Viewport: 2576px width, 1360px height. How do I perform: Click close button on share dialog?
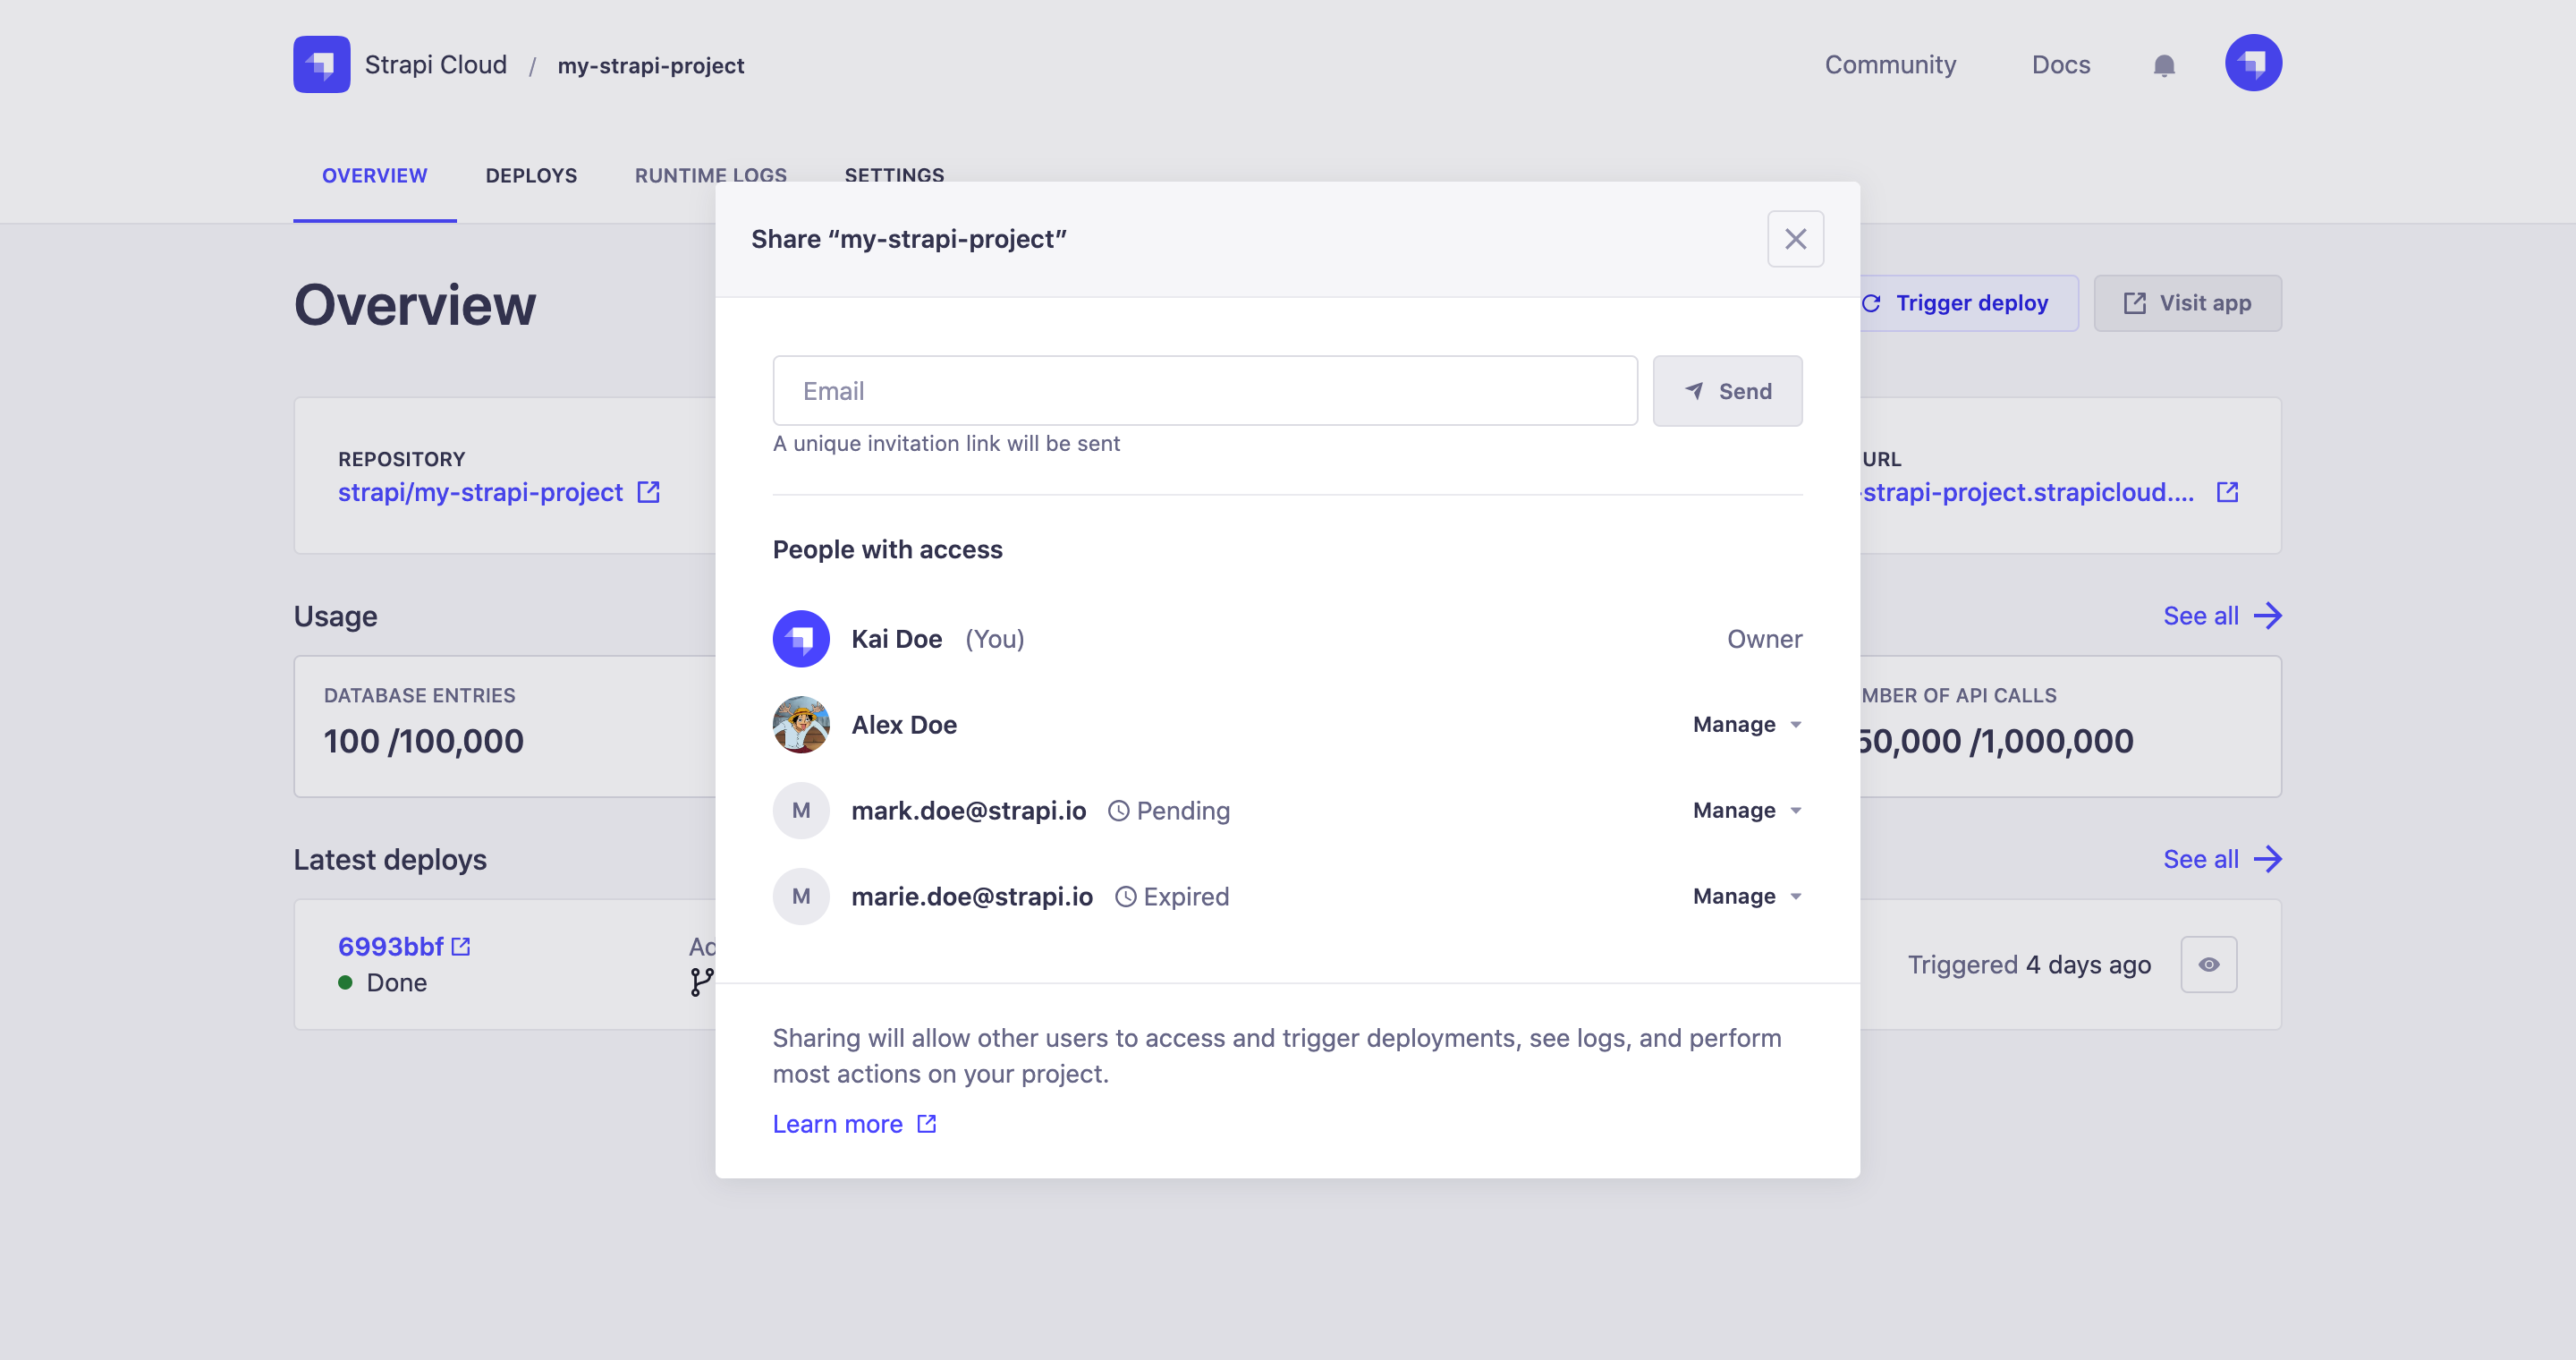[x=1794, y=239]
